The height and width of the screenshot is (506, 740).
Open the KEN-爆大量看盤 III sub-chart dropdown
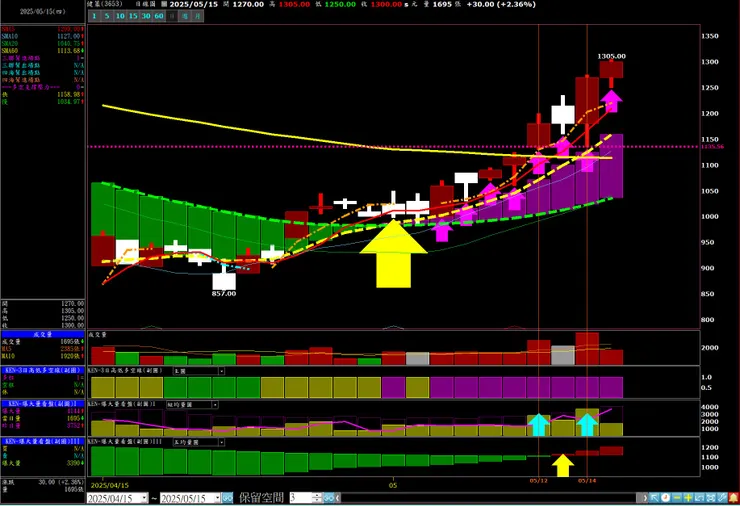(x=221, y=442)
